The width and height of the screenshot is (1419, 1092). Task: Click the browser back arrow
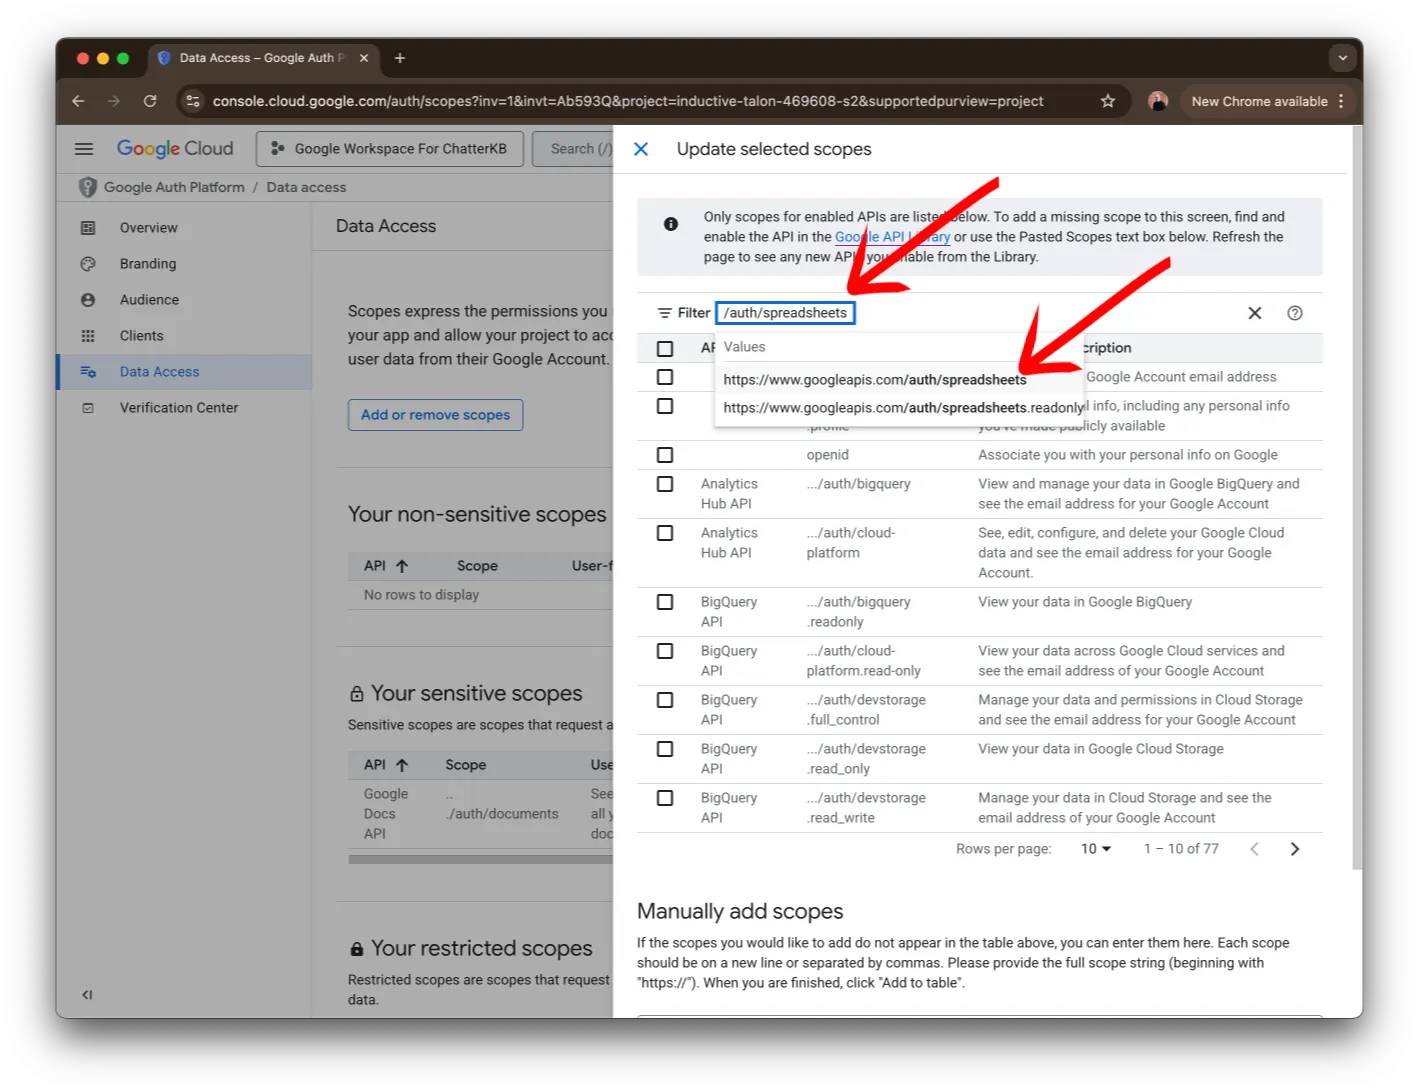(x=78, y=101)
